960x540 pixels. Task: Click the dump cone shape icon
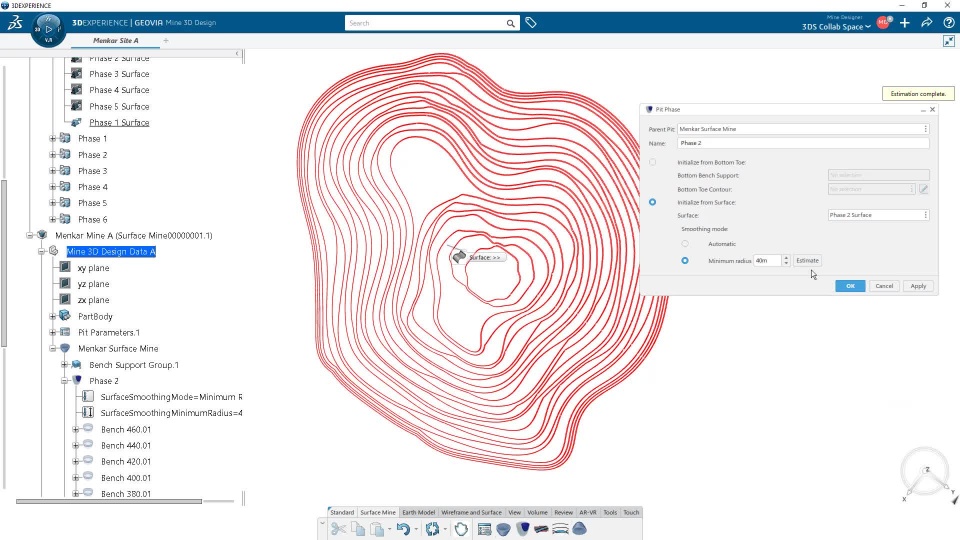(x=579, y=529)
